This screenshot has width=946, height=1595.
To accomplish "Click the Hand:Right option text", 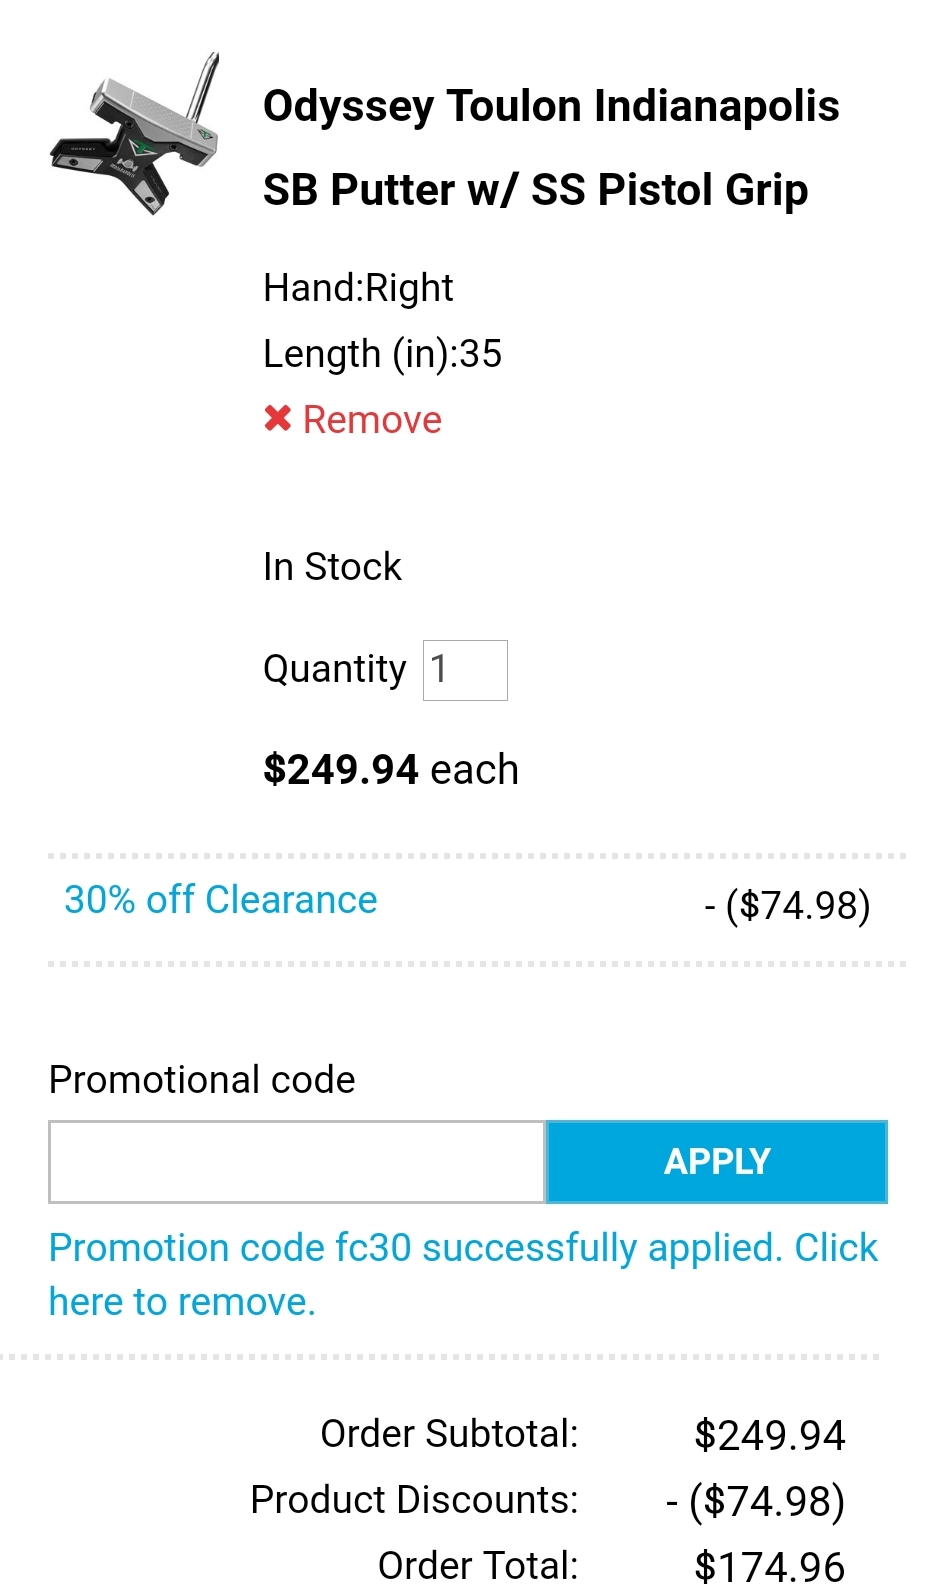I will pos(358,288).
